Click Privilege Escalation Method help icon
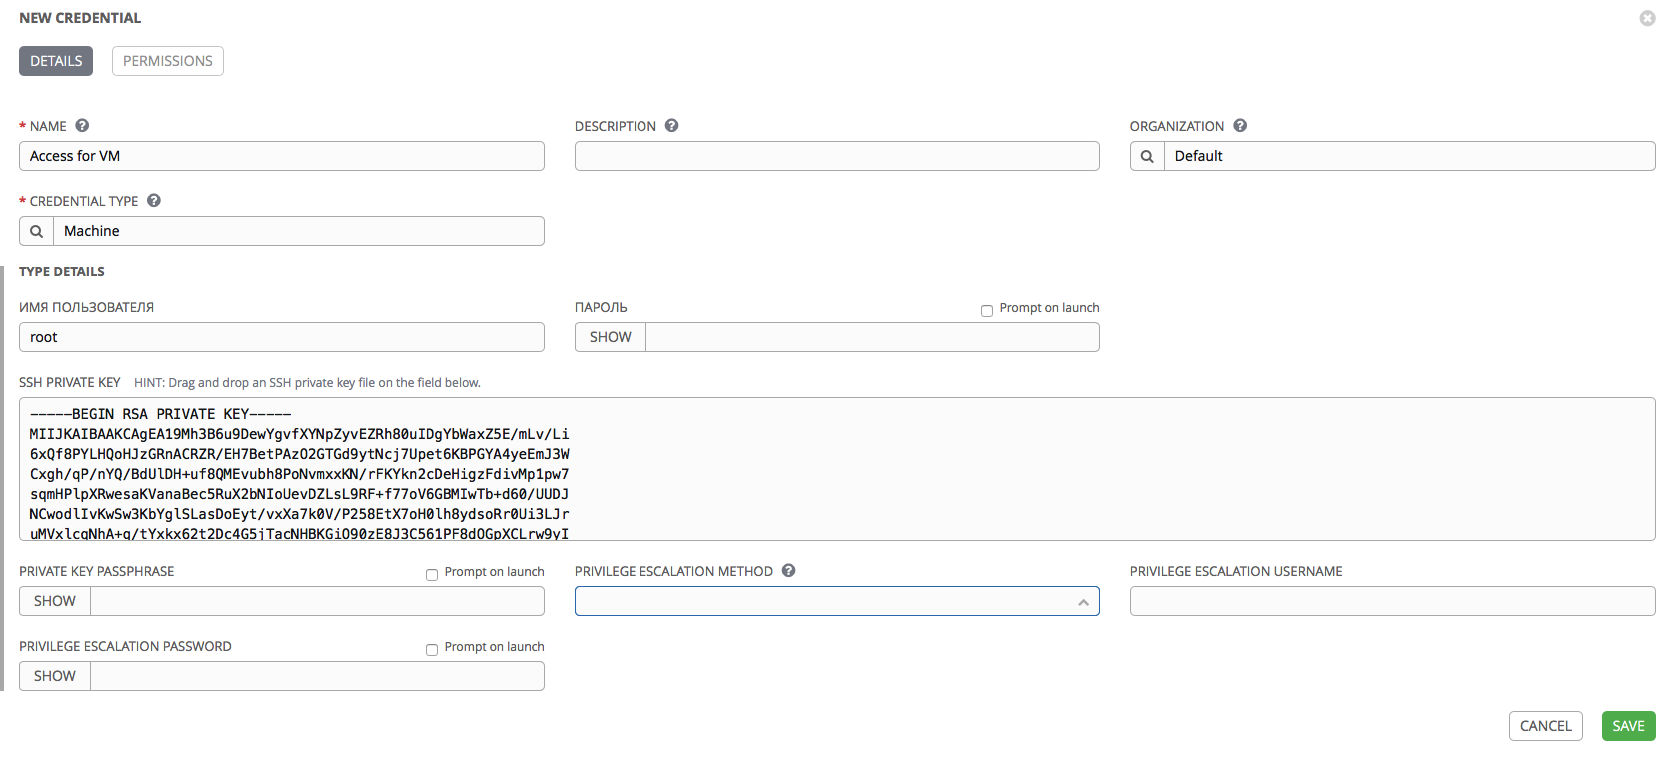 coord(789,571)
